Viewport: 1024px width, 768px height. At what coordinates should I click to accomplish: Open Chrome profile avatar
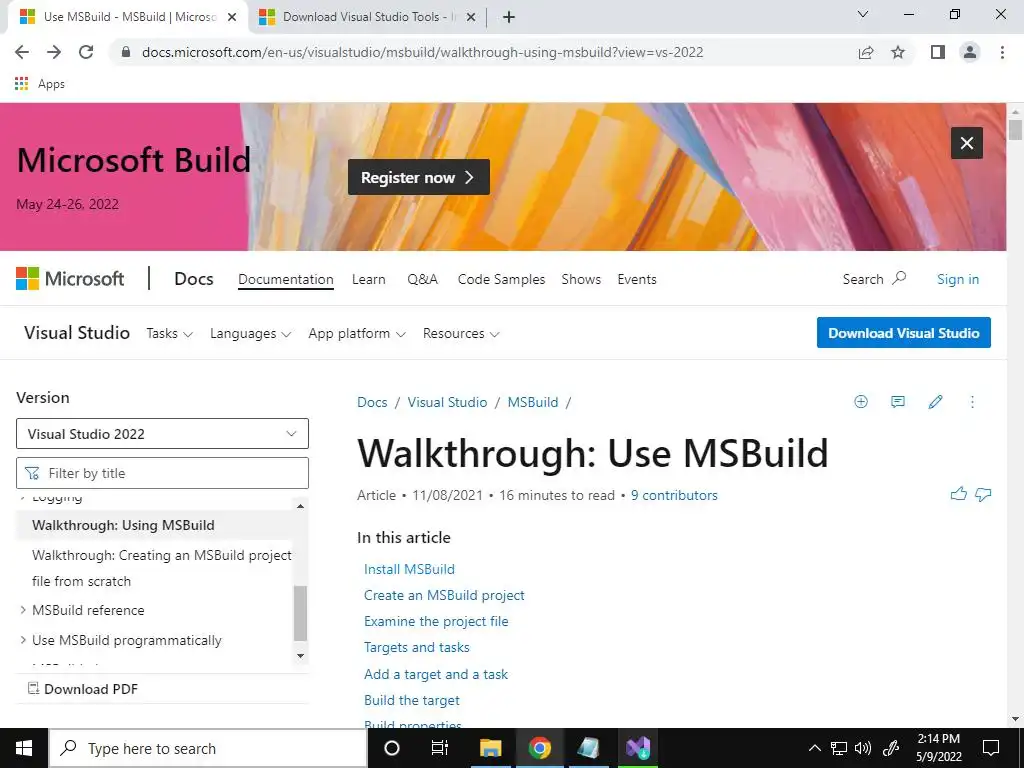tap(970, 52)
